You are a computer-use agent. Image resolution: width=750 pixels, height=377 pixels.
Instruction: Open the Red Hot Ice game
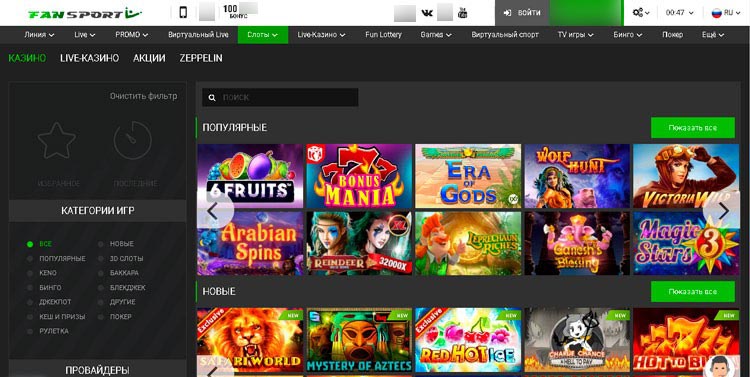(468, 340)
